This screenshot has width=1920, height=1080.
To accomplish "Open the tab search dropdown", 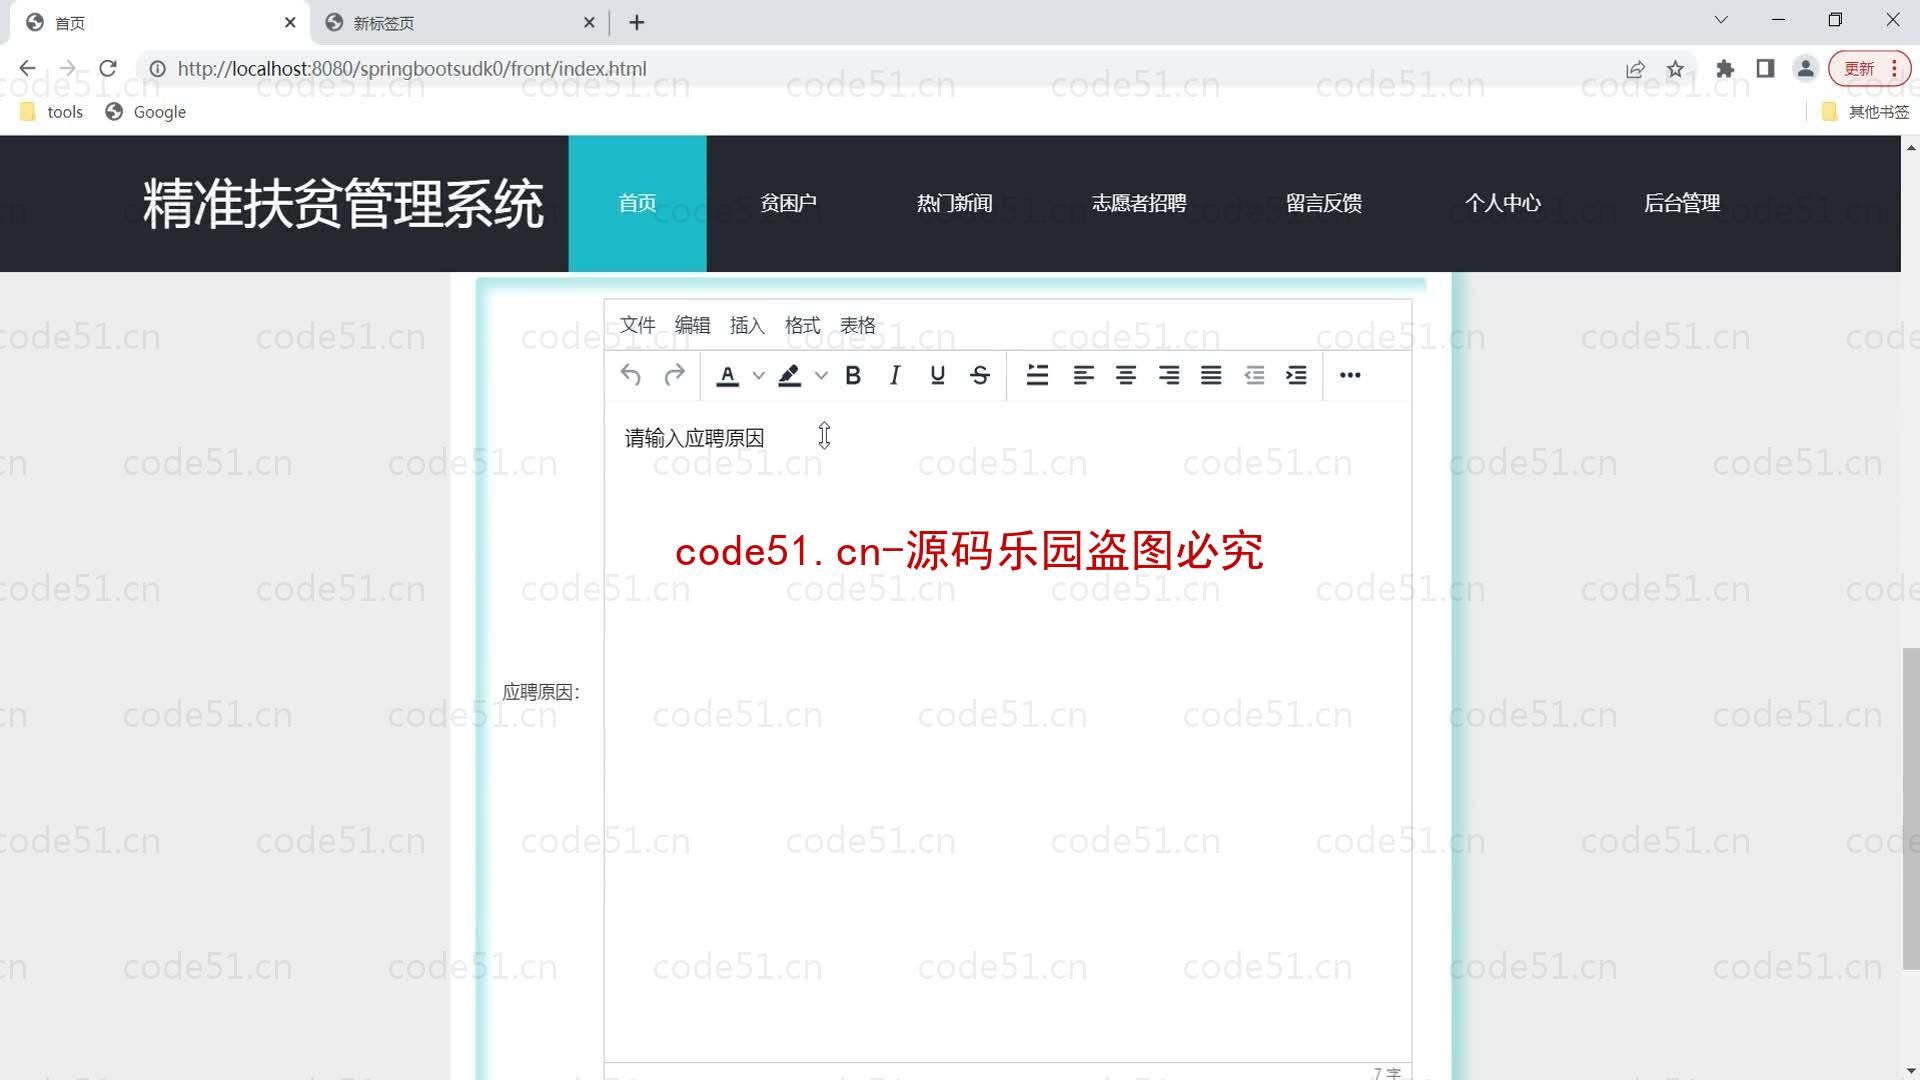I will (1721, 20).
